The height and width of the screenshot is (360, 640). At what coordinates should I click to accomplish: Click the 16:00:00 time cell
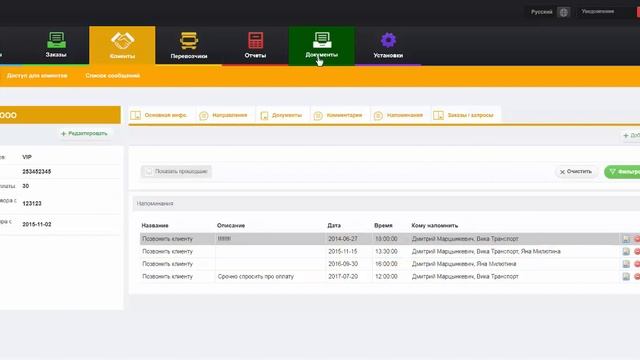pos(386,264)
